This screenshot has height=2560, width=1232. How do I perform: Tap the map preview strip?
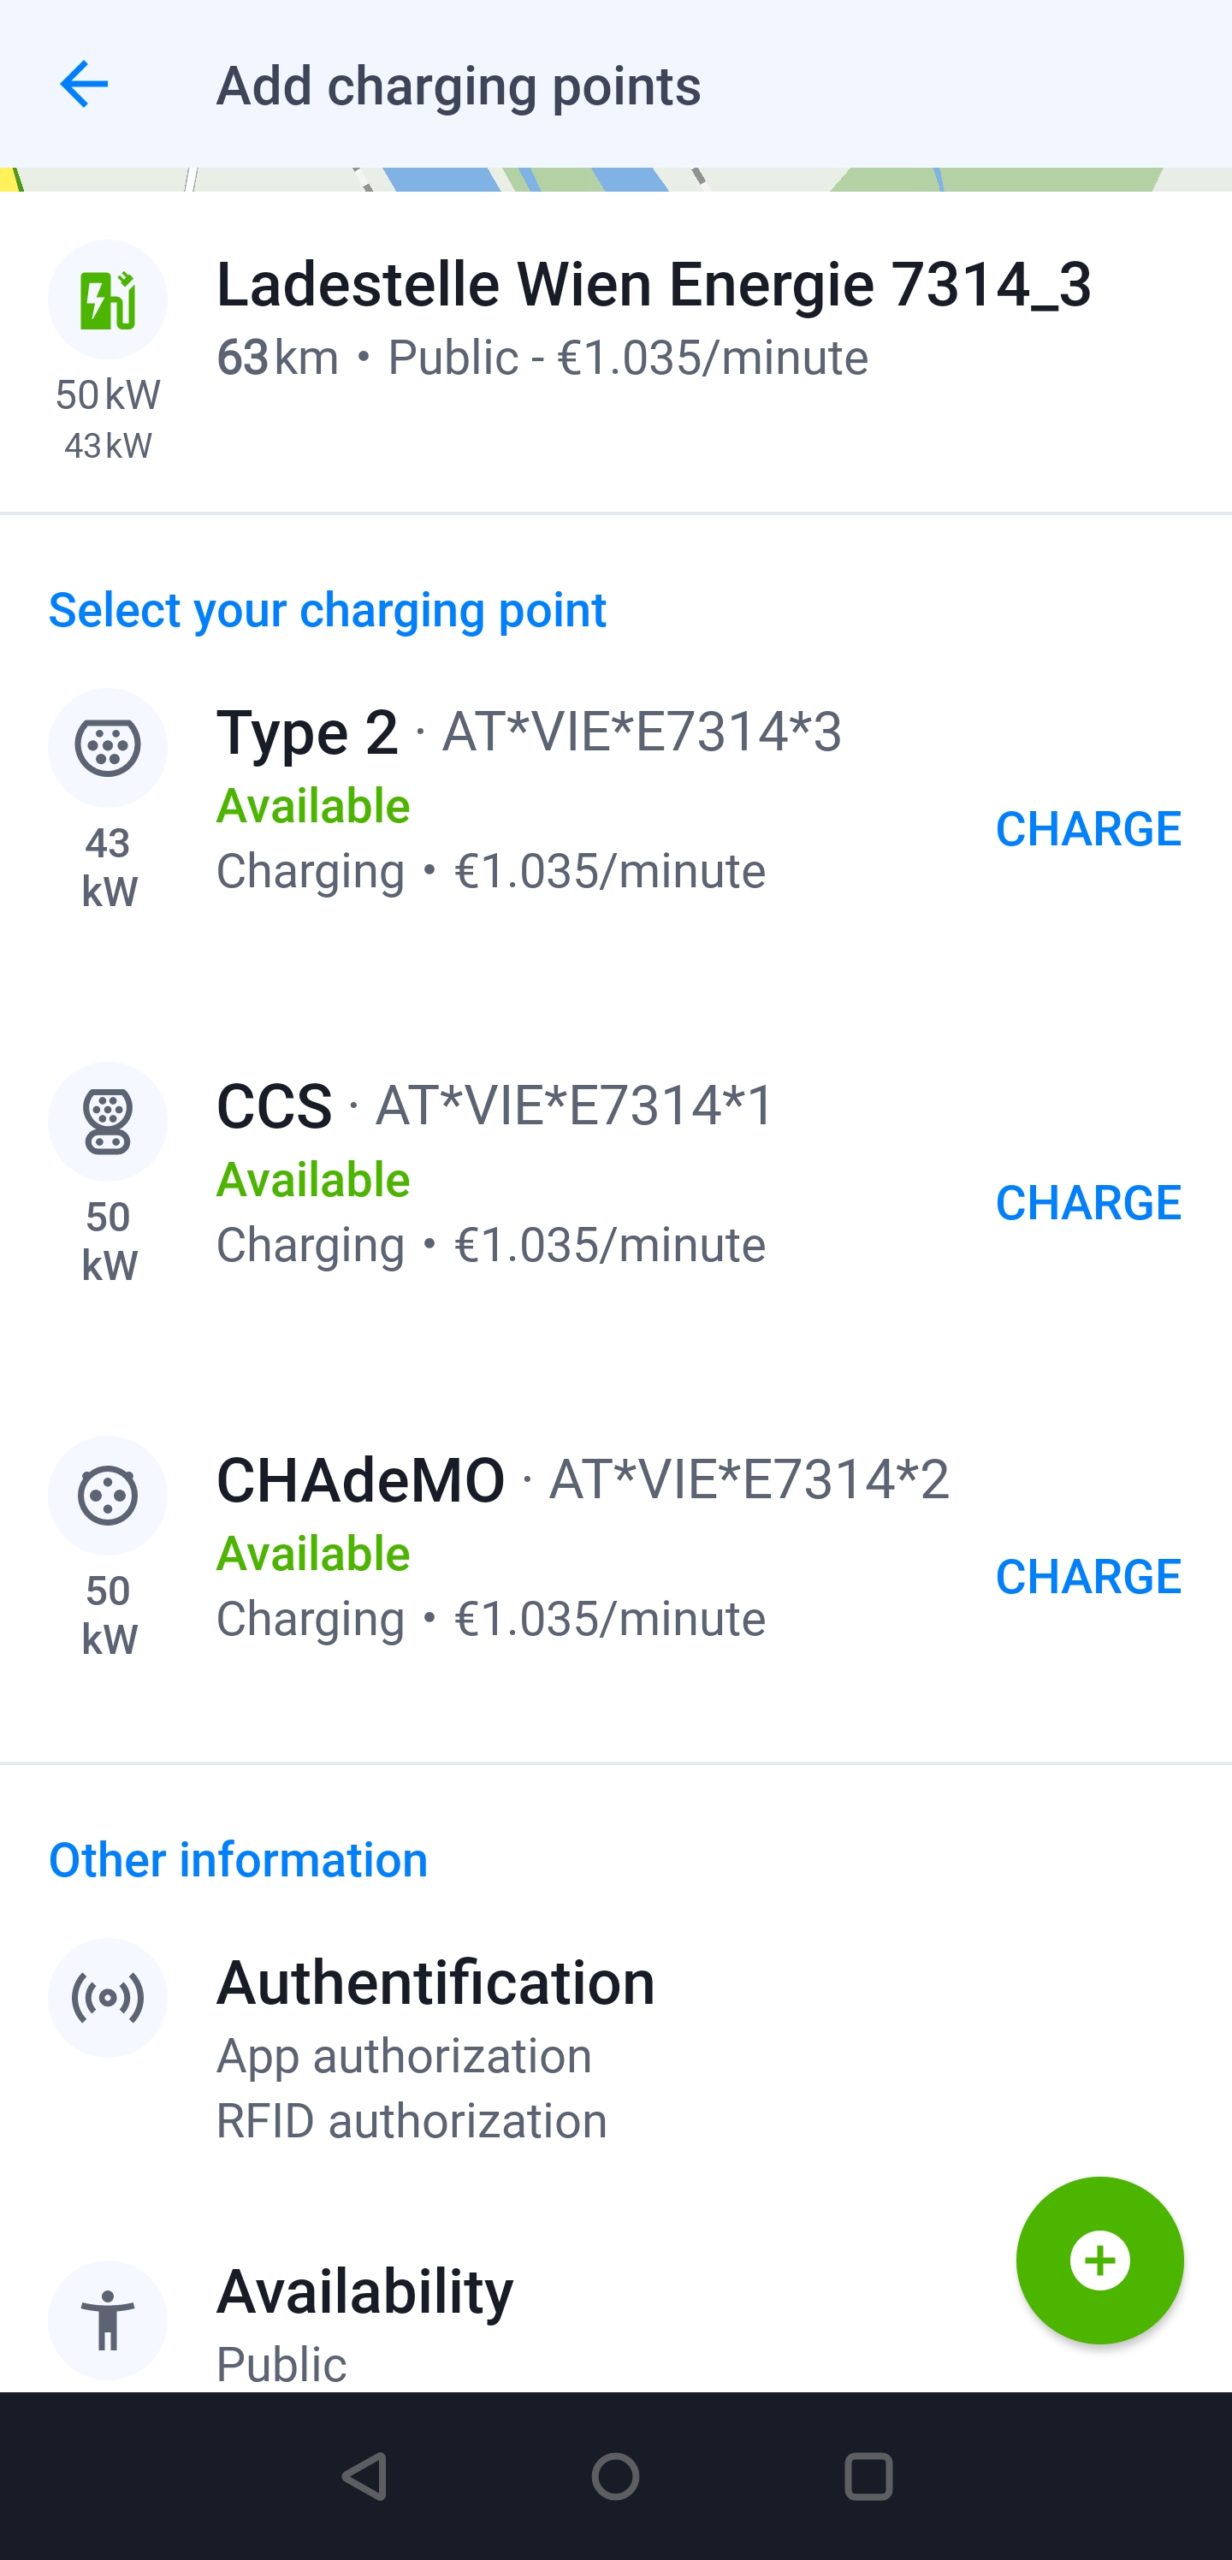coord(616,180)
